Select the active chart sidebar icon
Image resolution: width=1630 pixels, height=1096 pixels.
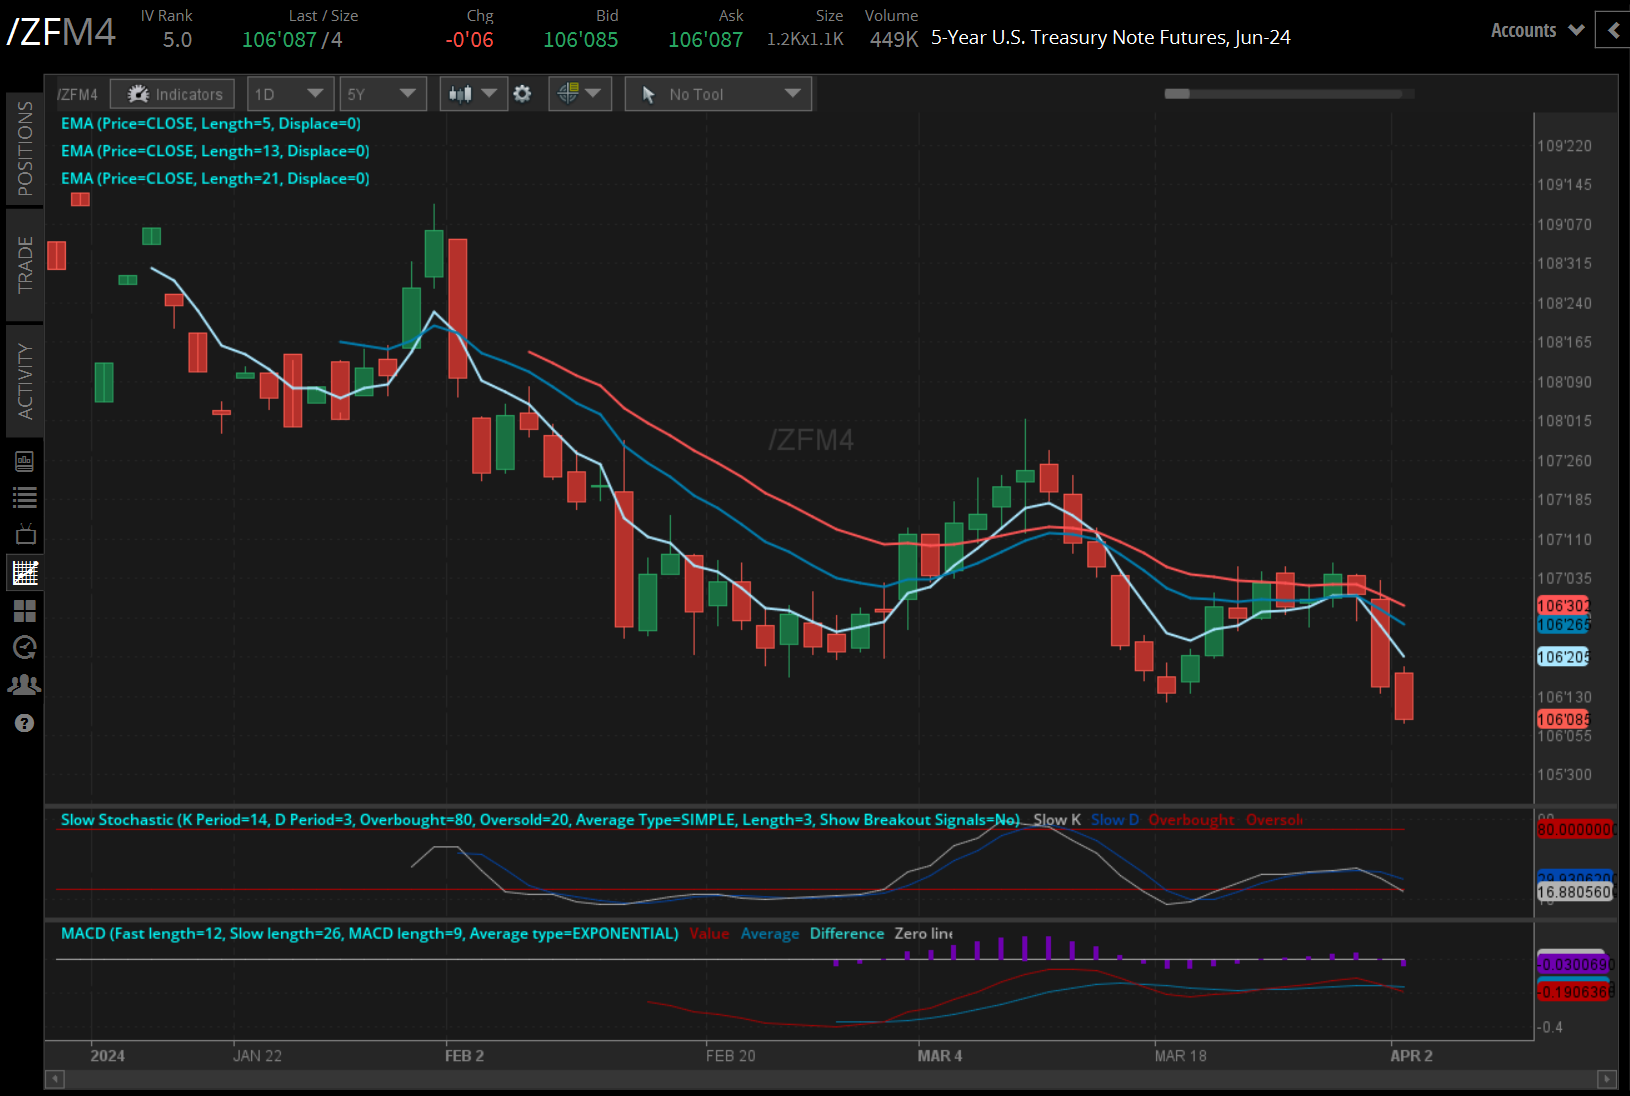pos(25,573)
